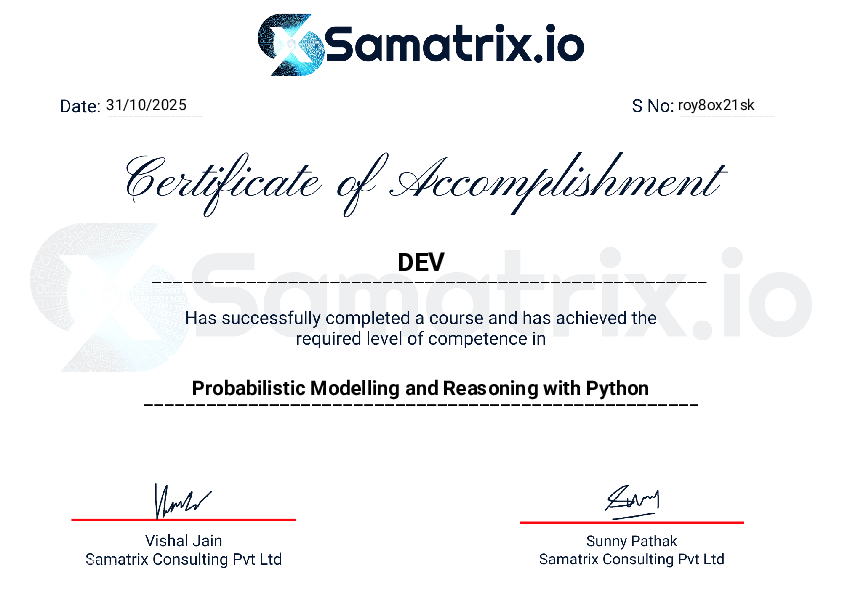Image resolution: width=842 pixels, height=595 pixels.
Task: Select the date value 31/10/2025
Action: pyautogui.click(x=146, y=105)
